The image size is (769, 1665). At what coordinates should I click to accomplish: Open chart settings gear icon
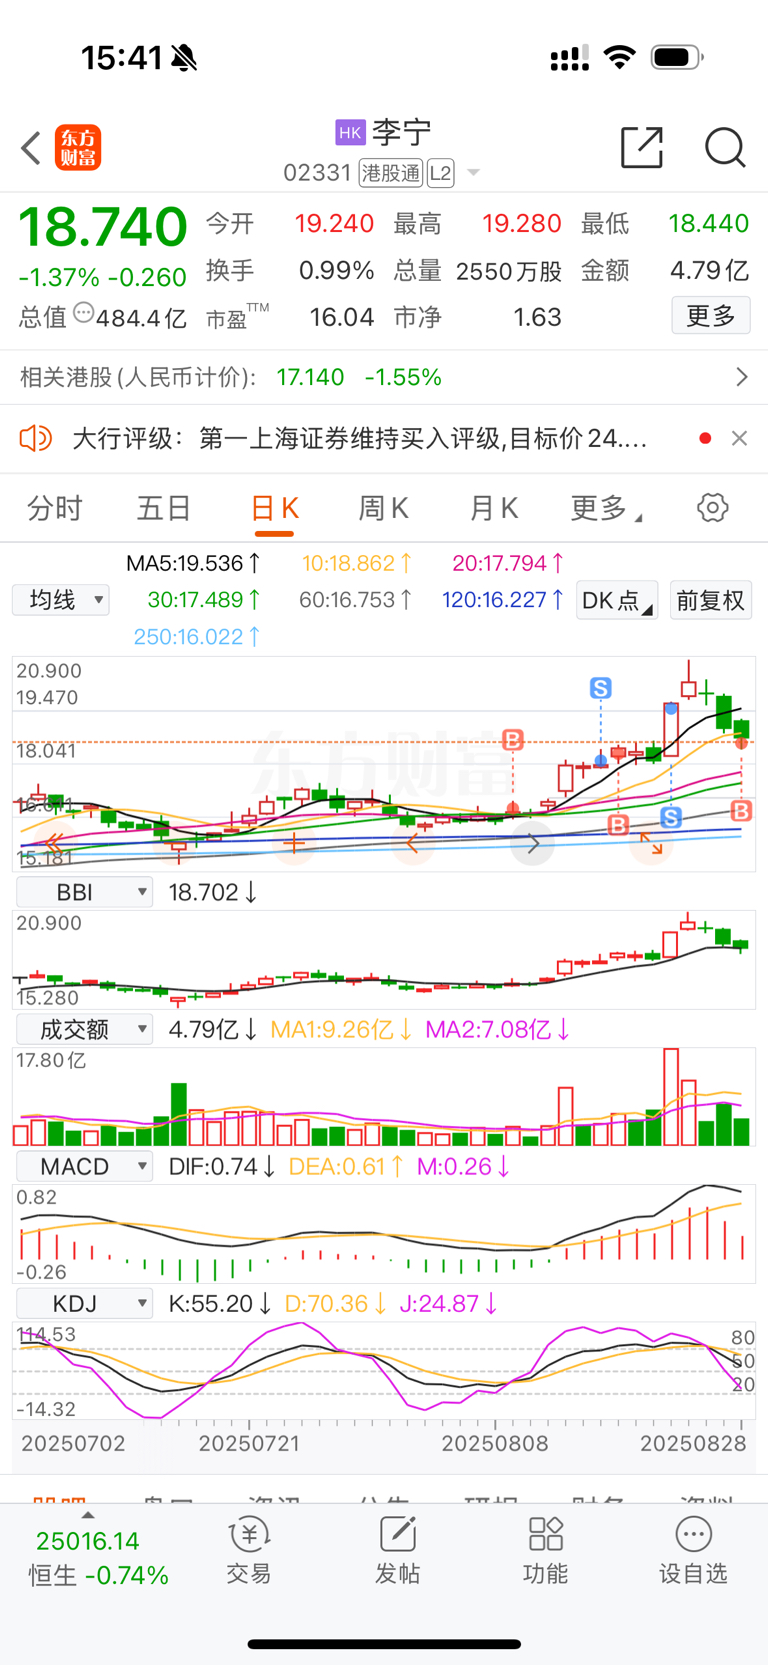(x=712, y=507)
